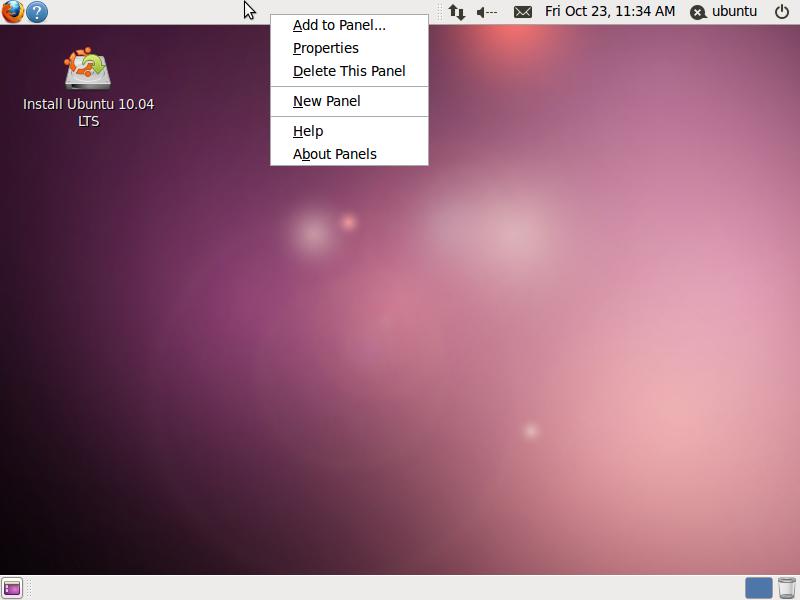Choose Delete This Panel

pos(349,71)
